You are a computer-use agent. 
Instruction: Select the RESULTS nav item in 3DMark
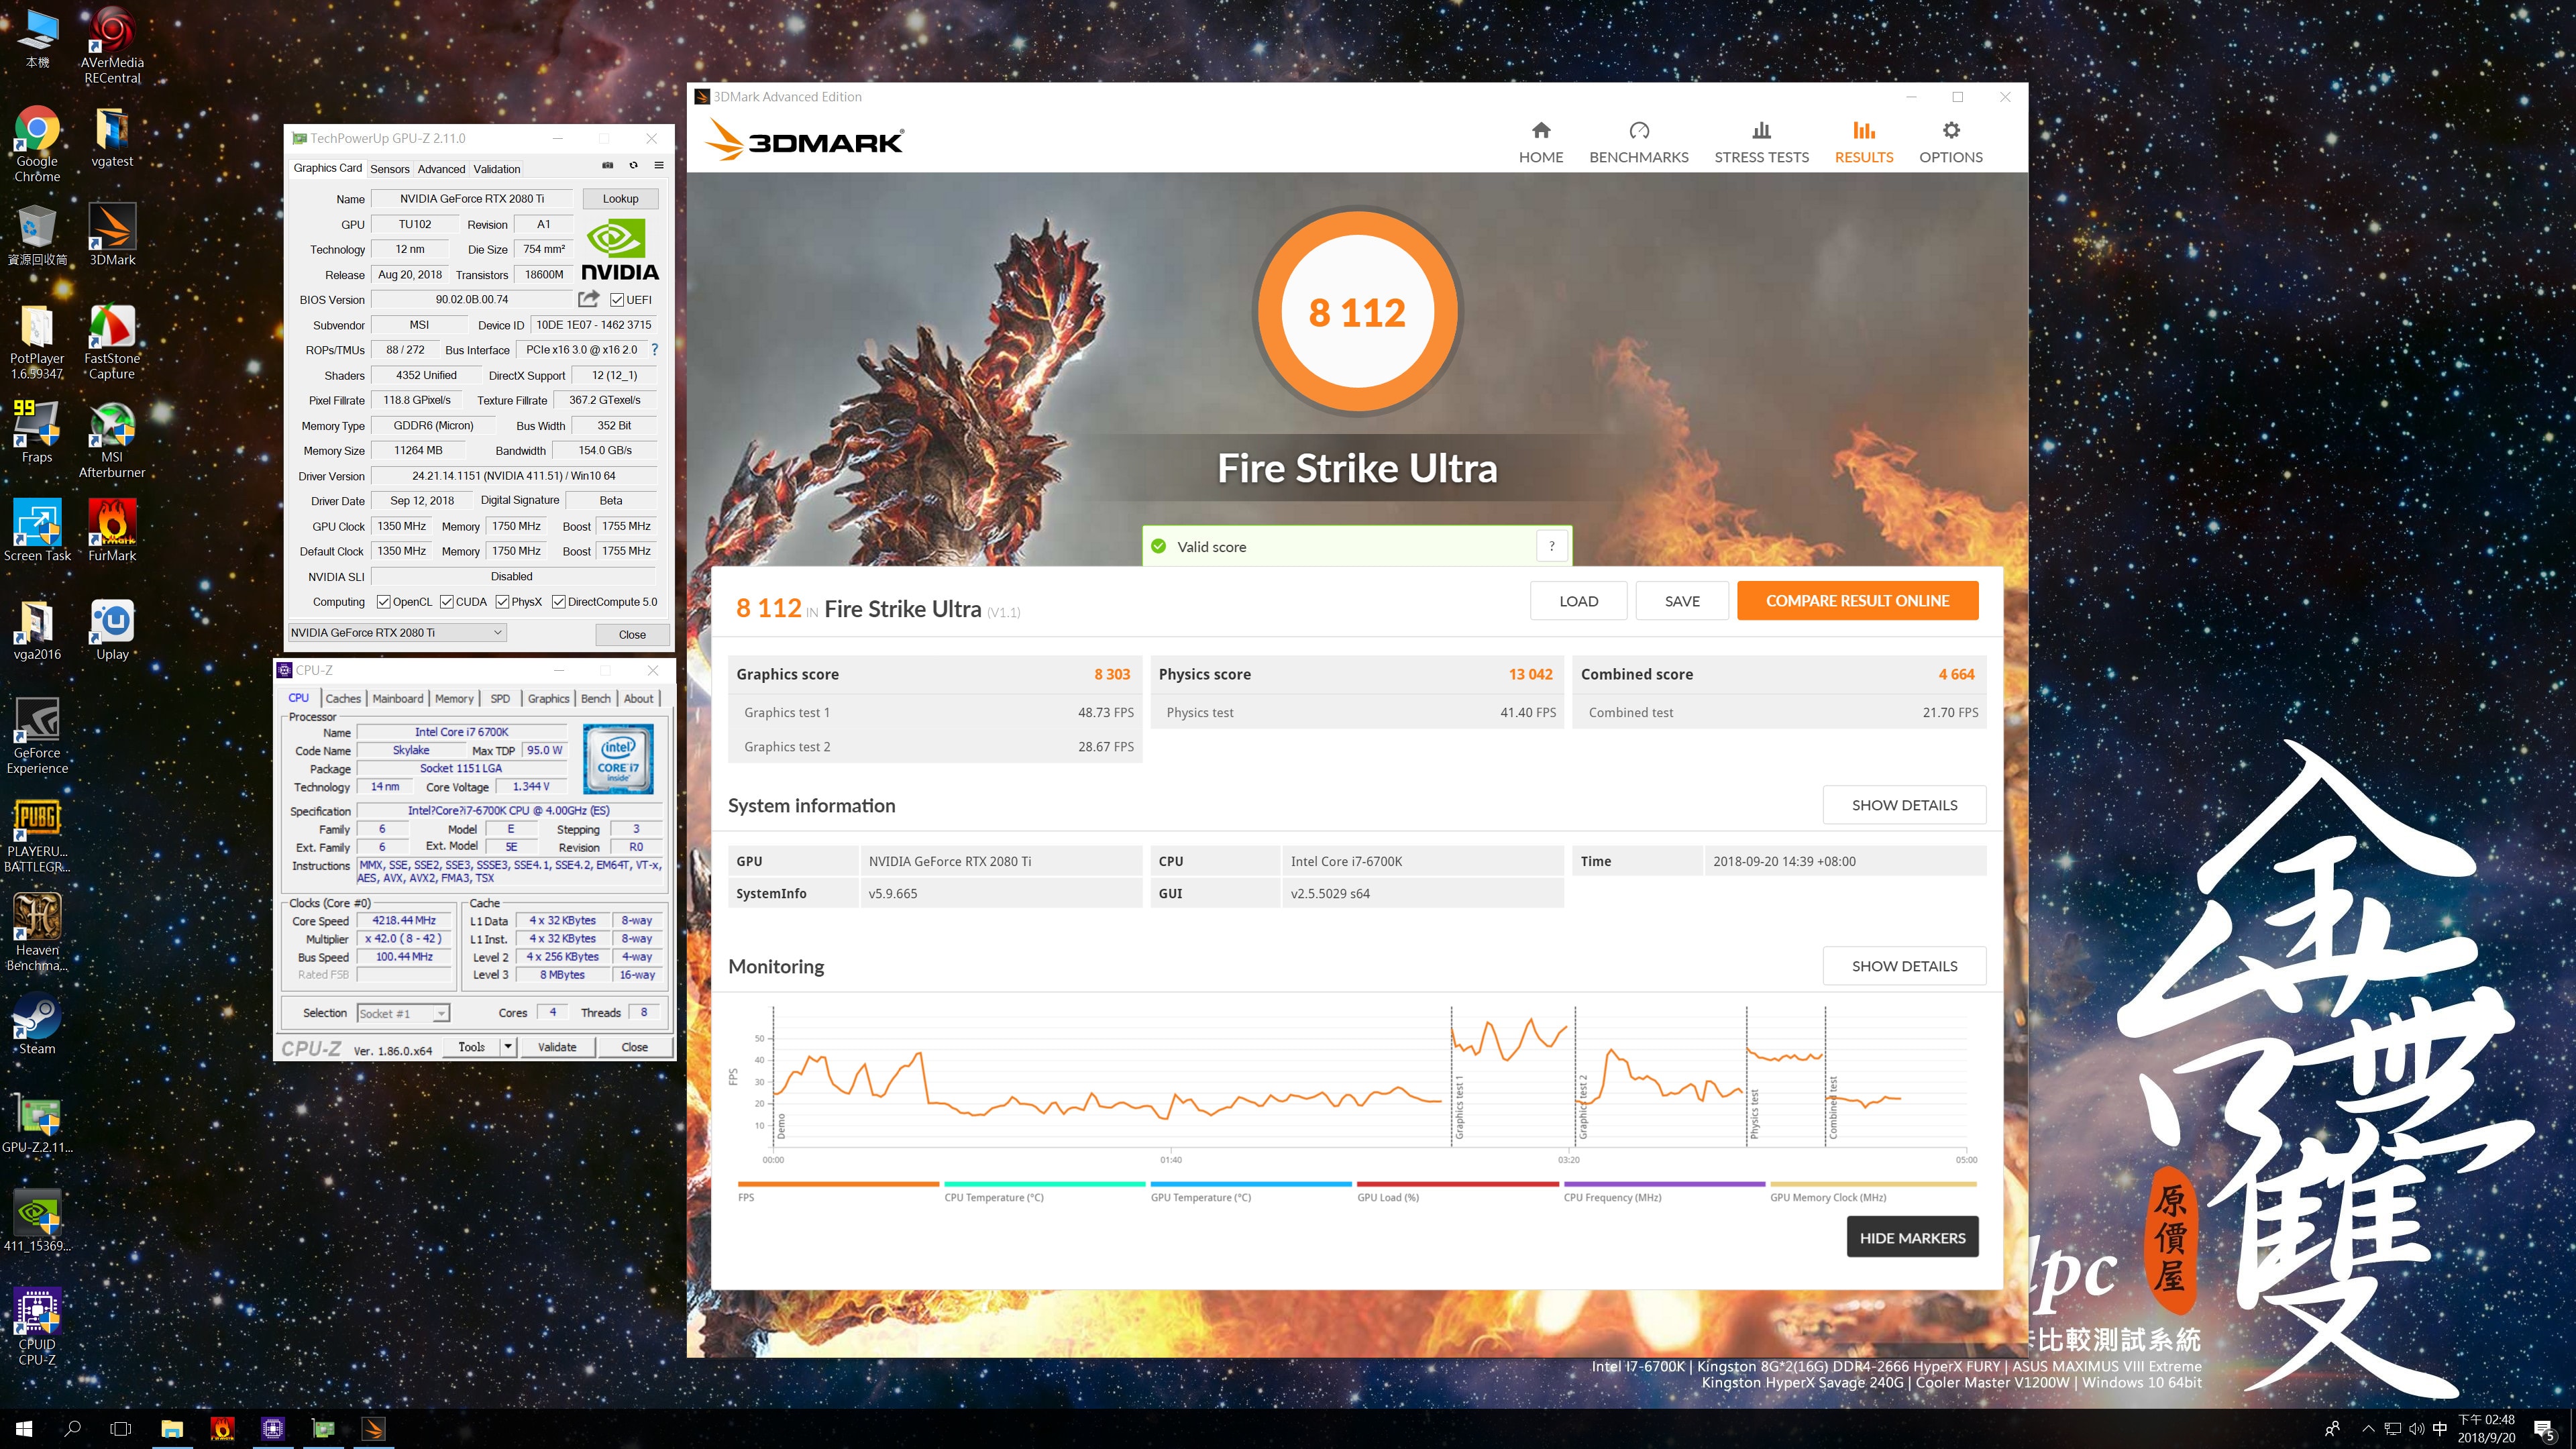(x=1863, y=143)
